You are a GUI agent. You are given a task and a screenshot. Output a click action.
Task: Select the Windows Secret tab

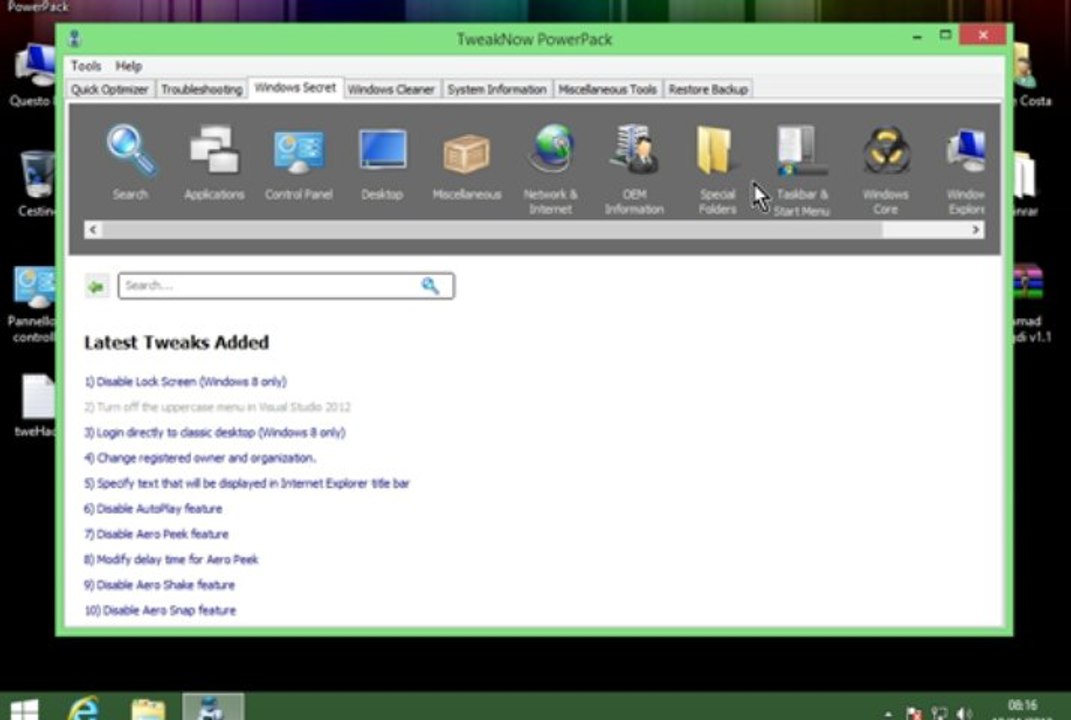coord(295,88)
